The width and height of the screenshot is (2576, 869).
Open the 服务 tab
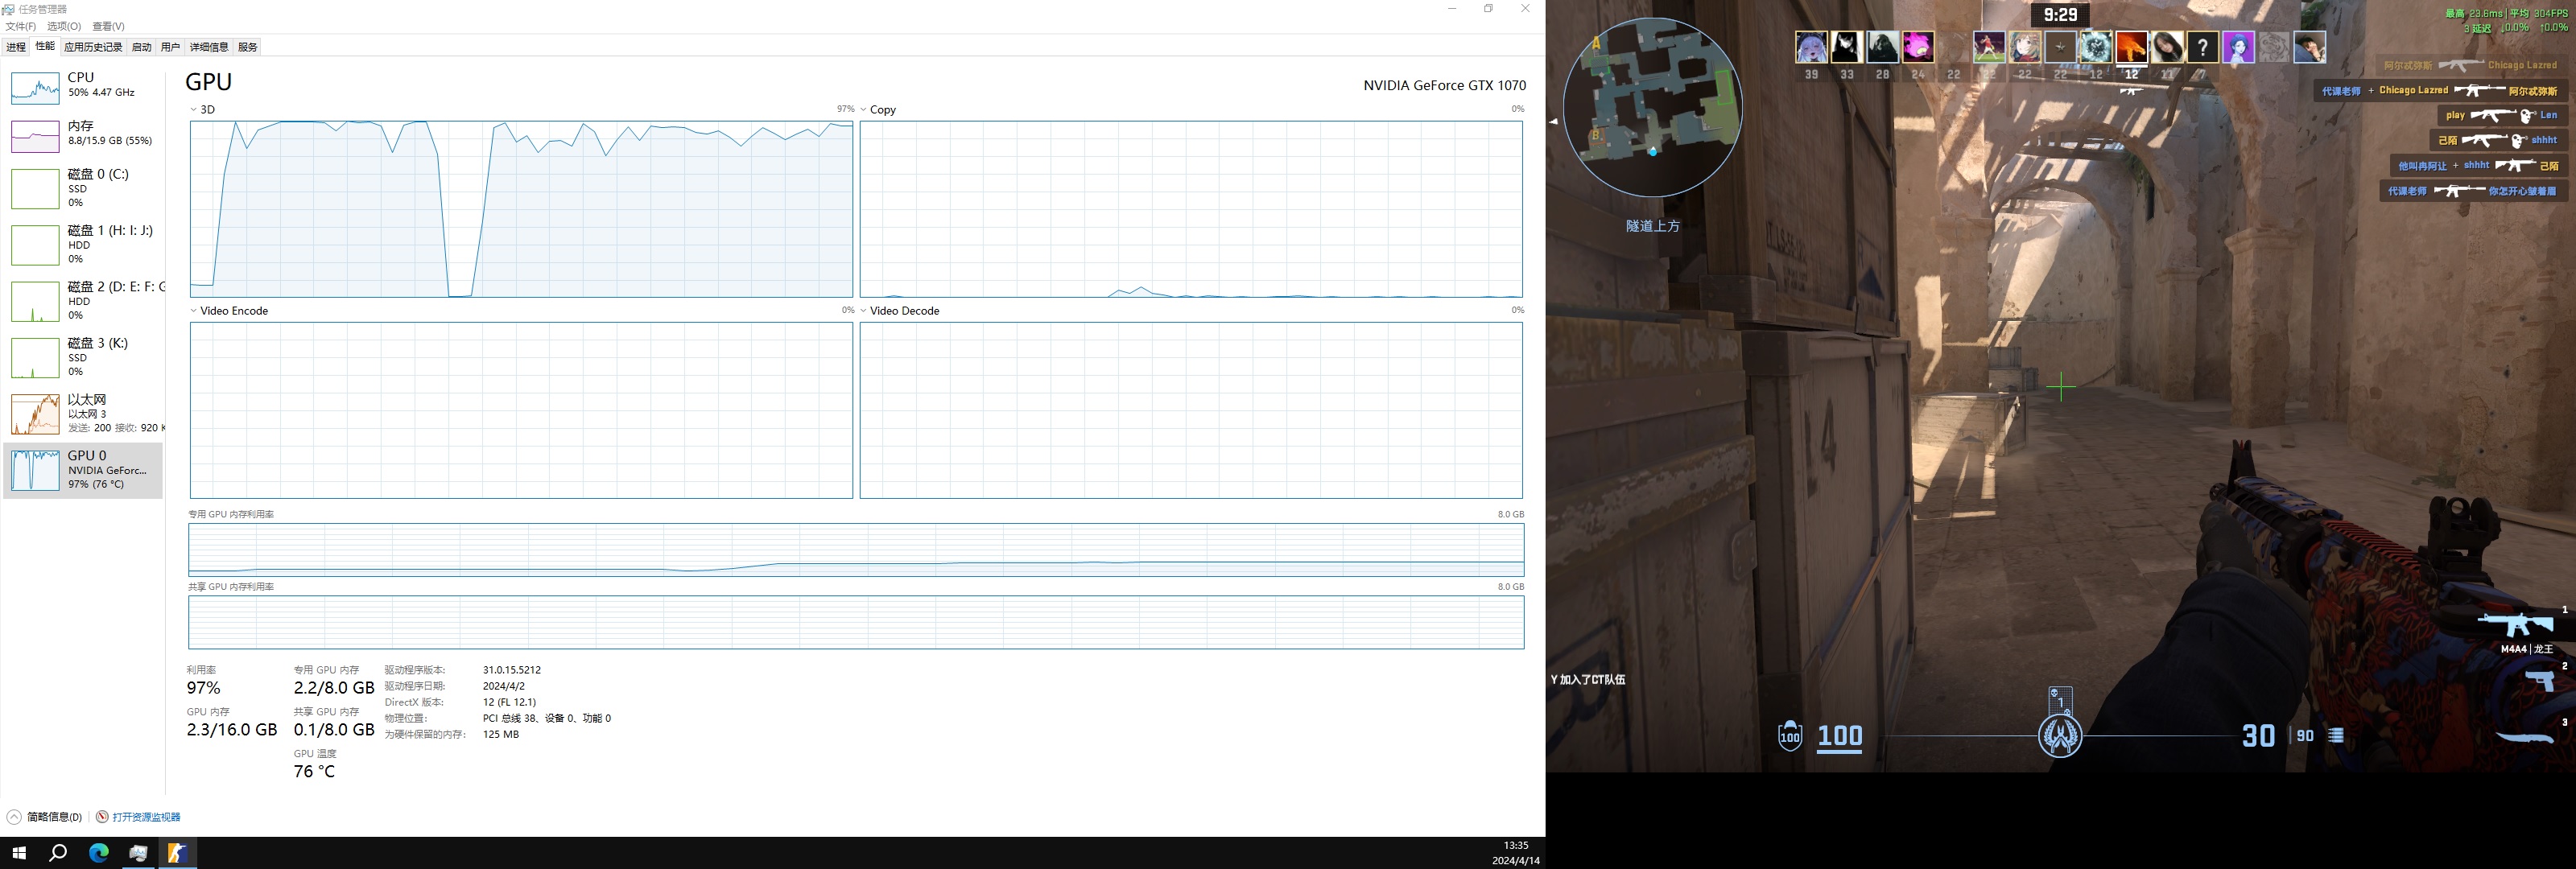248,47
